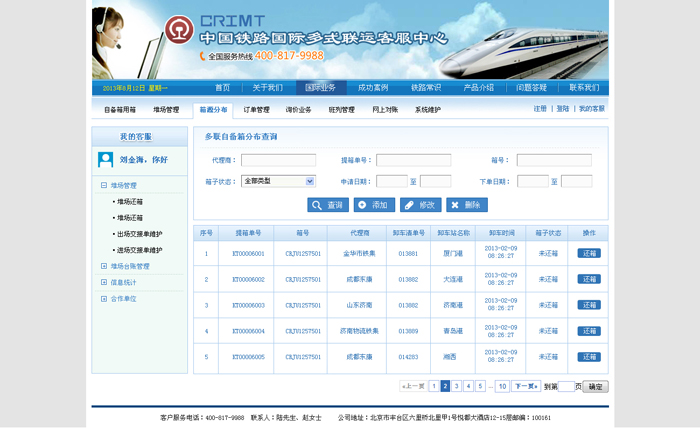Open the 箱子状态 dropdown list

pos(309,182)
